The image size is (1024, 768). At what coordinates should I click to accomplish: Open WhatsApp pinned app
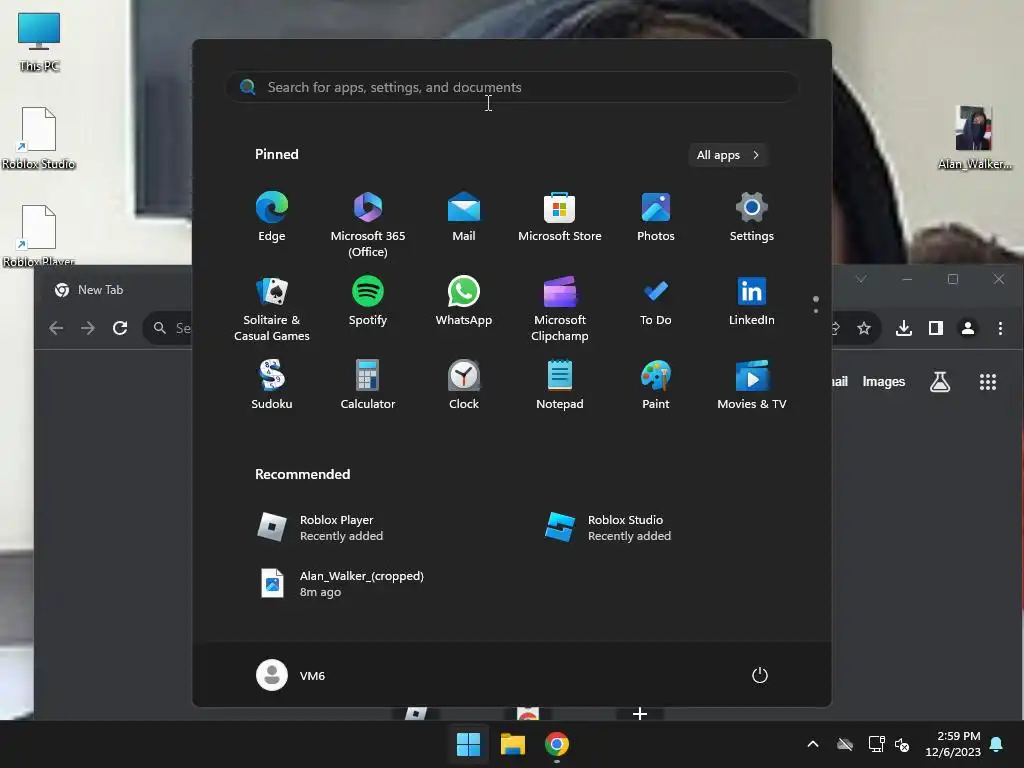pyautogui.click(x=464, y=302)
